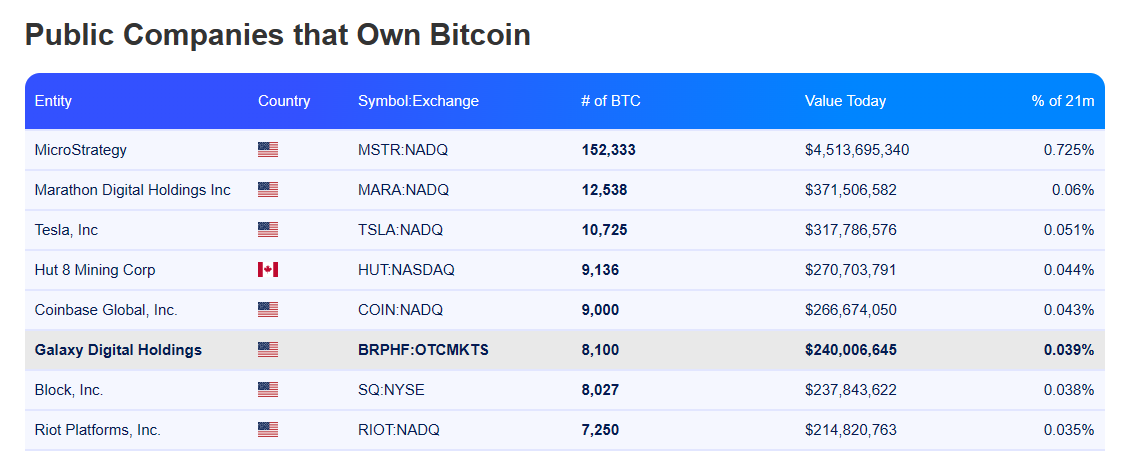Open the MicroStrategy entity name

(x=81, y=150)
